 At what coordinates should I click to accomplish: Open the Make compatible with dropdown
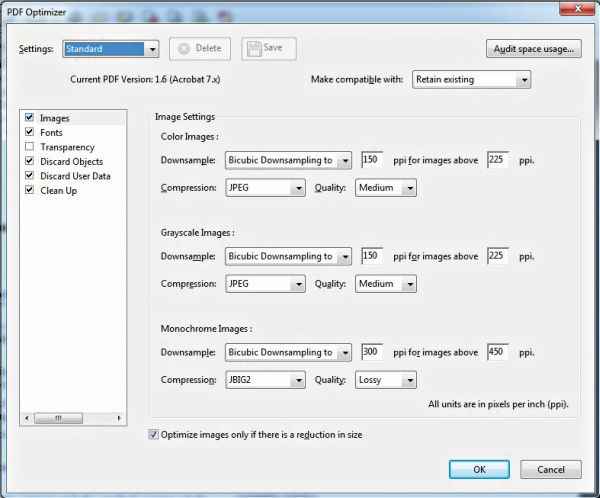(x=471, y=80)
